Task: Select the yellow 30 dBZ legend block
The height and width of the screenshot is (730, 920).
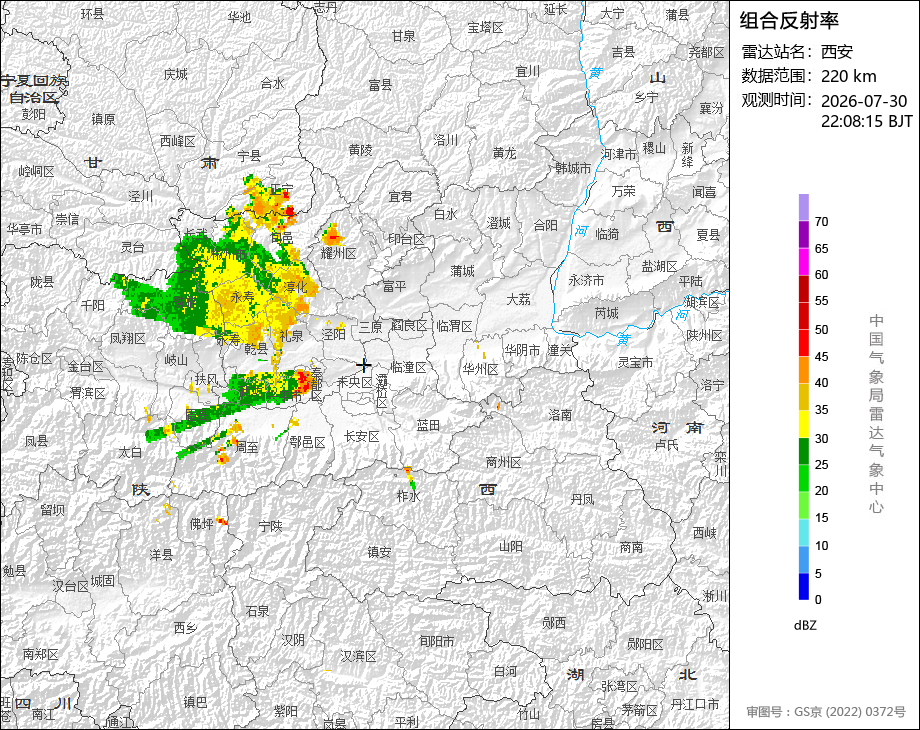Action: coord(804,424)
